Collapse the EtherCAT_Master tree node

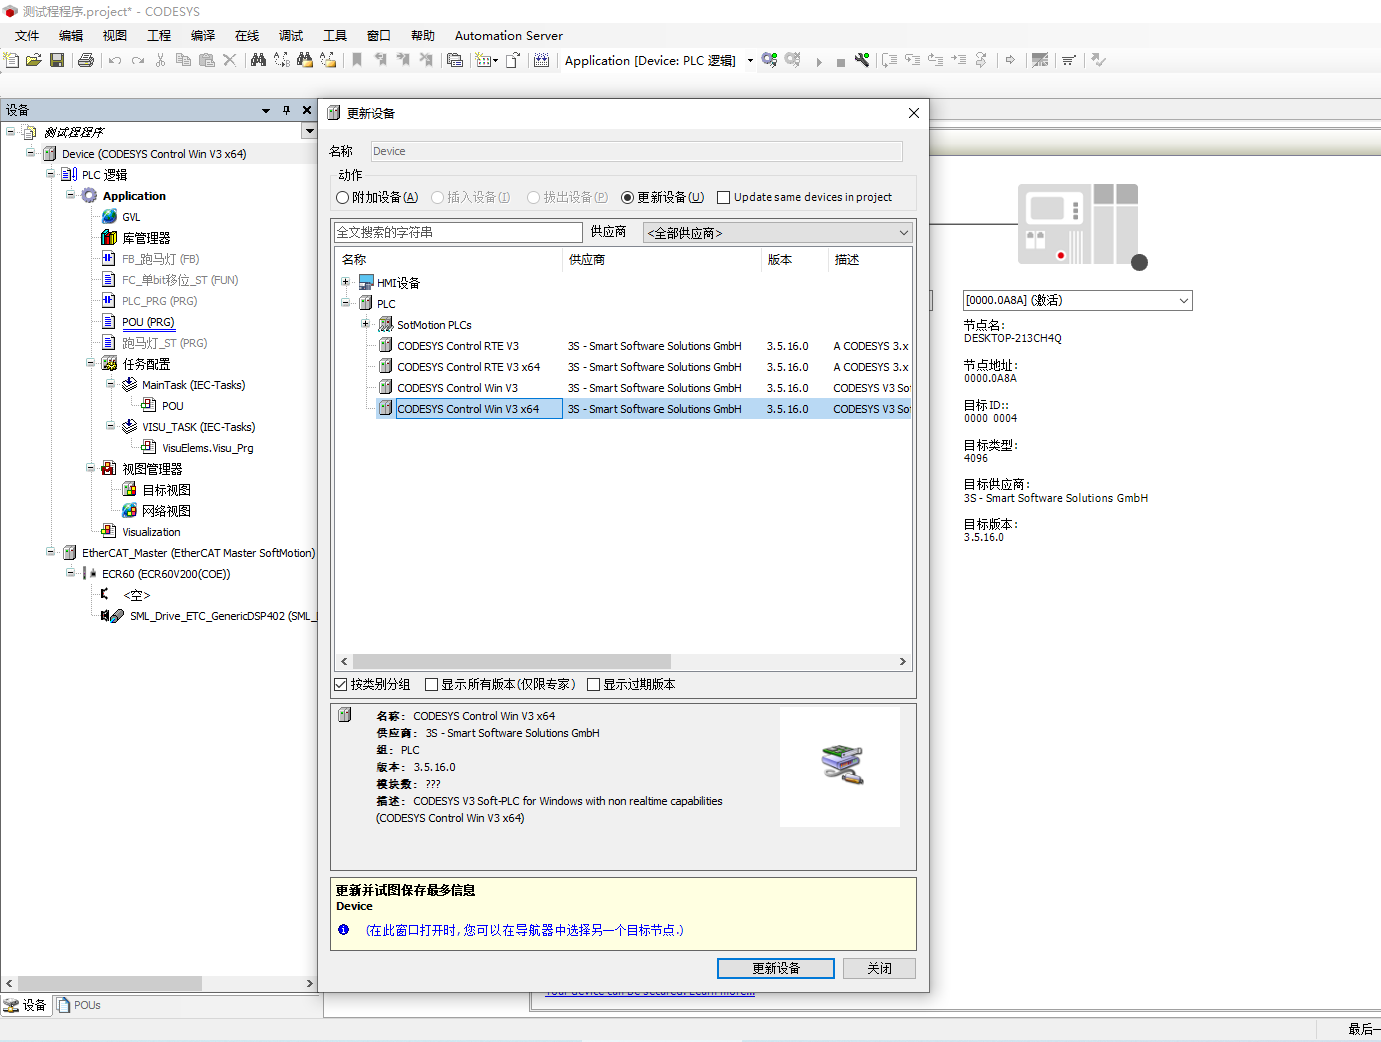(51, 552)
